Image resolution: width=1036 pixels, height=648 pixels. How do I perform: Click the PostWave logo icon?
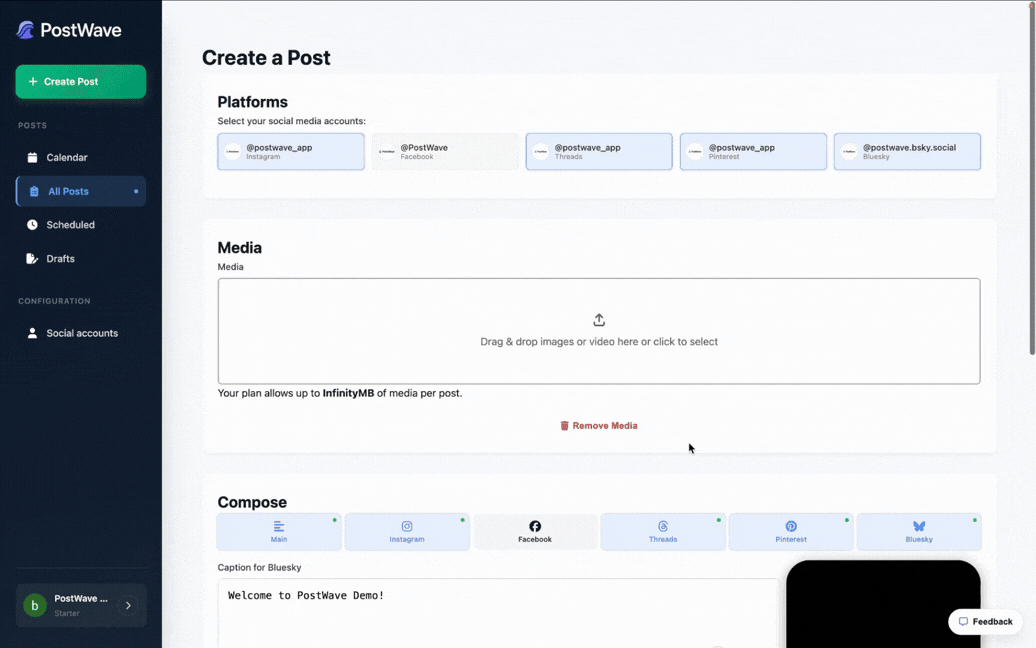click(x=26, y=30)
